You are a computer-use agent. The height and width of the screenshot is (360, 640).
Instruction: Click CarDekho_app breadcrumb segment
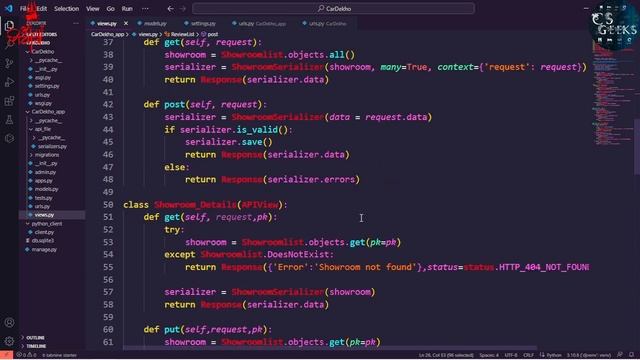107,34
